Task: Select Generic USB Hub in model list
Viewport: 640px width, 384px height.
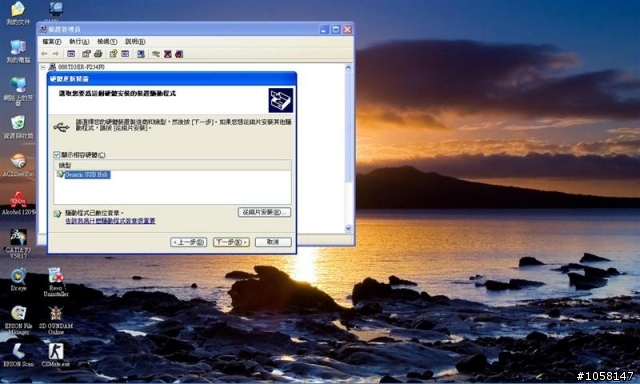Action: [87, 175]
